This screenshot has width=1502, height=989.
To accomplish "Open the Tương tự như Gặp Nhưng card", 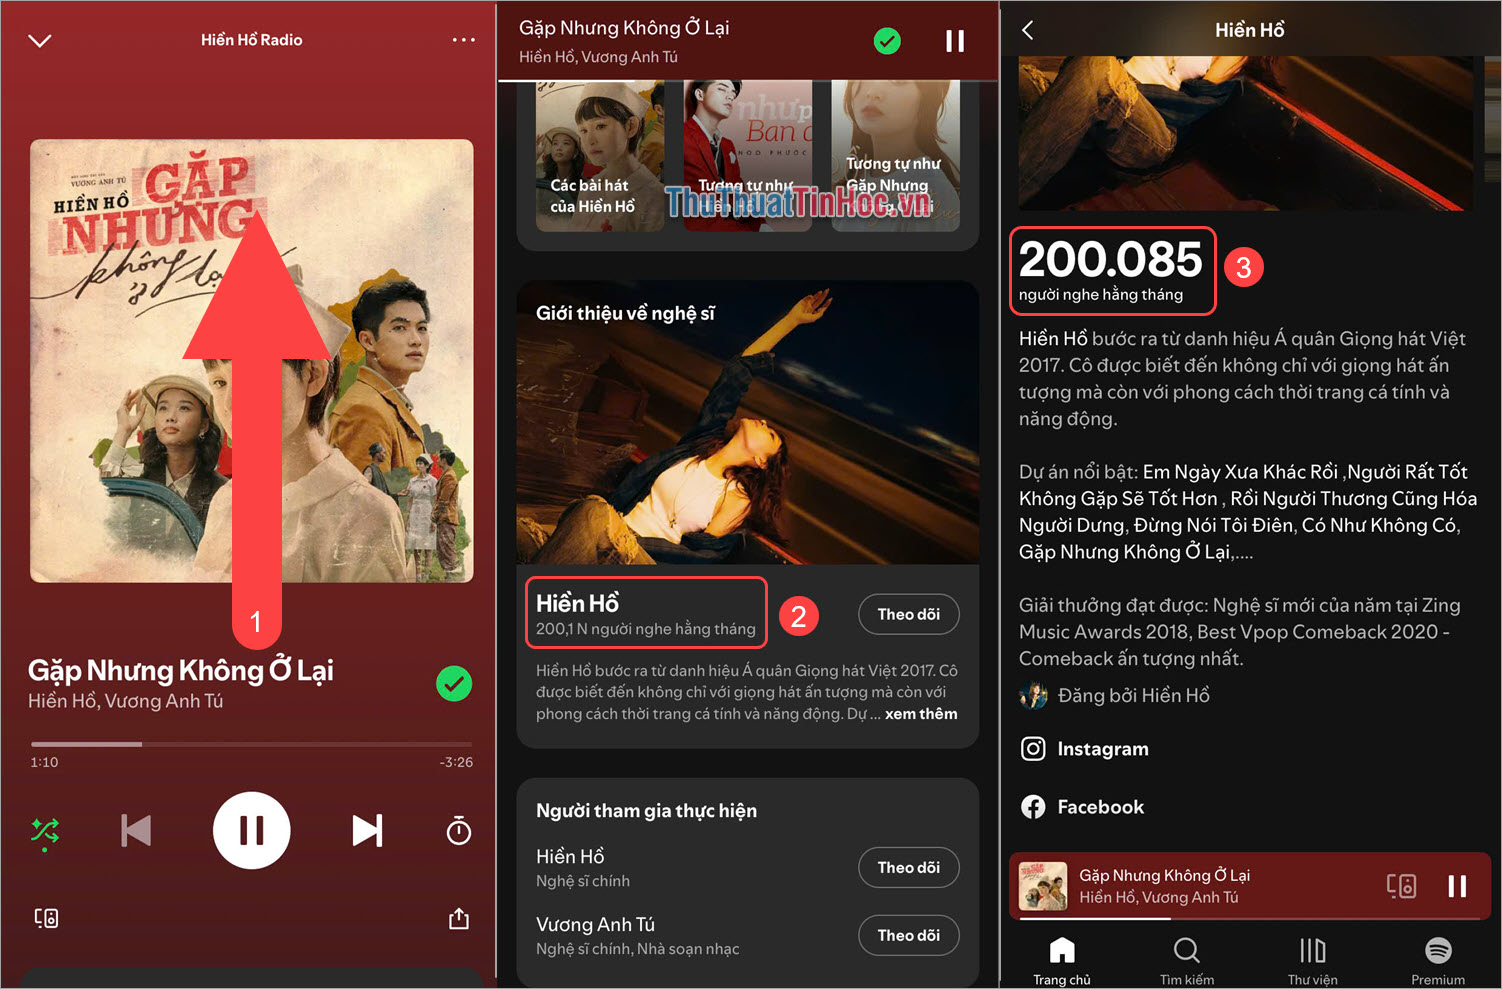I will pos(895,156).
